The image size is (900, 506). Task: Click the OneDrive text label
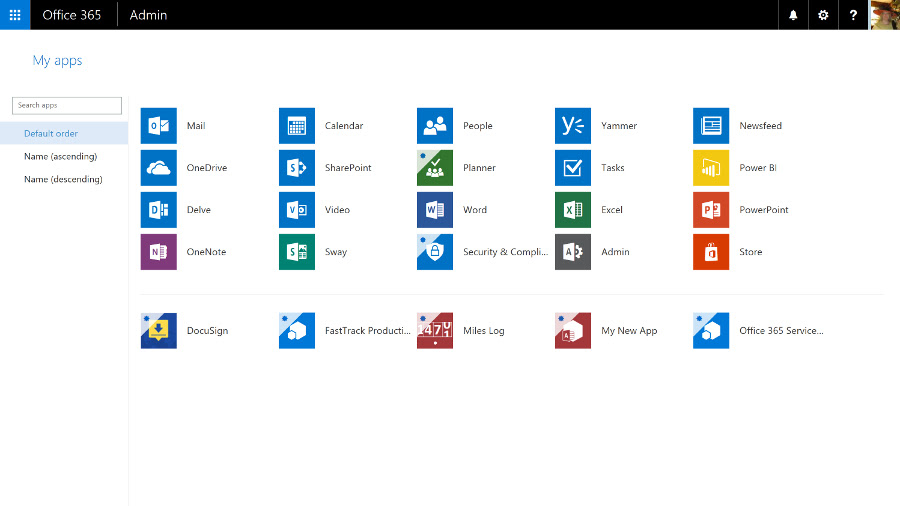click(x=207, y=168)
